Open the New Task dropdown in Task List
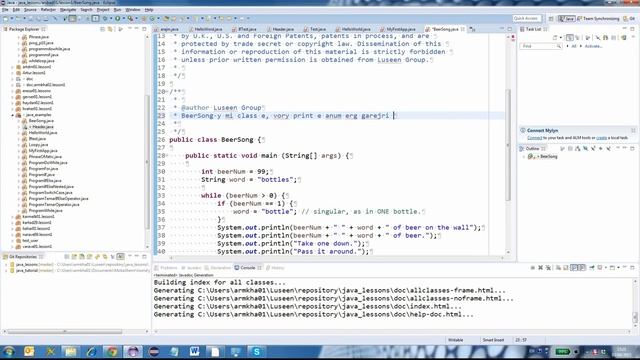Viewport: 640px width, 360px height. click(x=561, y=38)
